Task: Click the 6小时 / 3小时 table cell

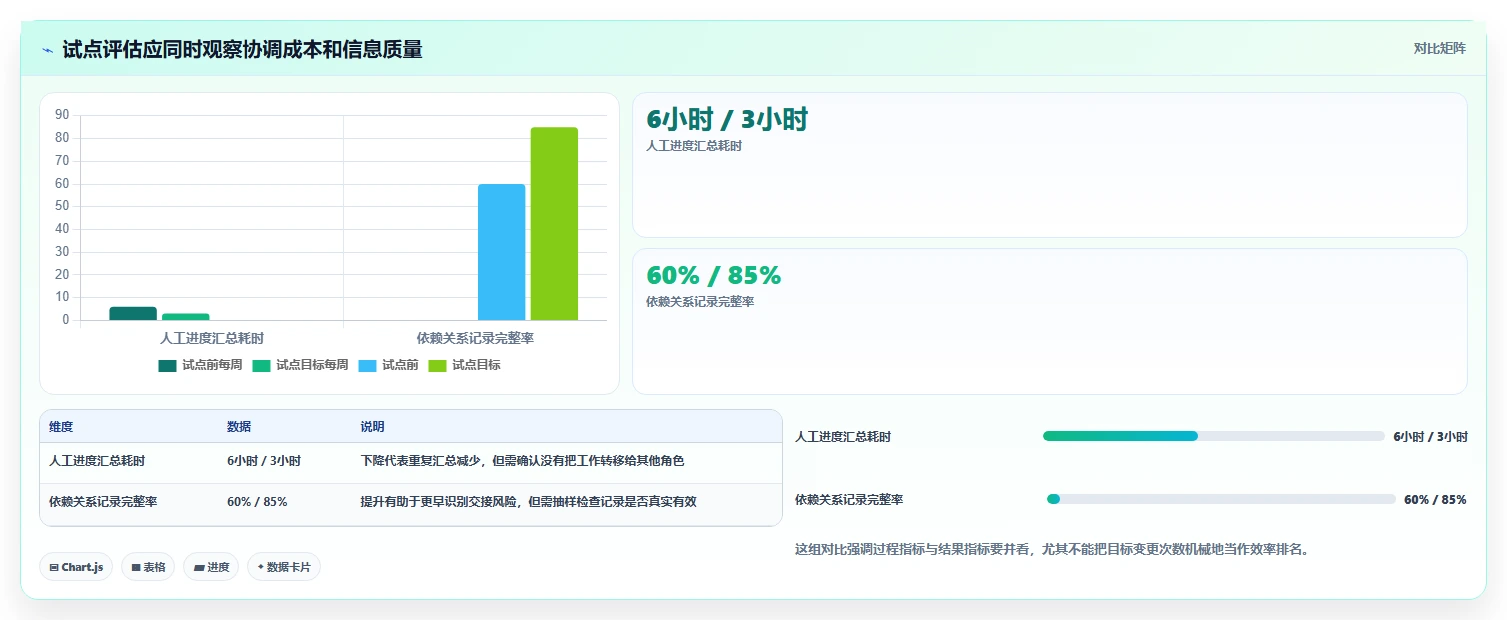Action: [264, 461]
